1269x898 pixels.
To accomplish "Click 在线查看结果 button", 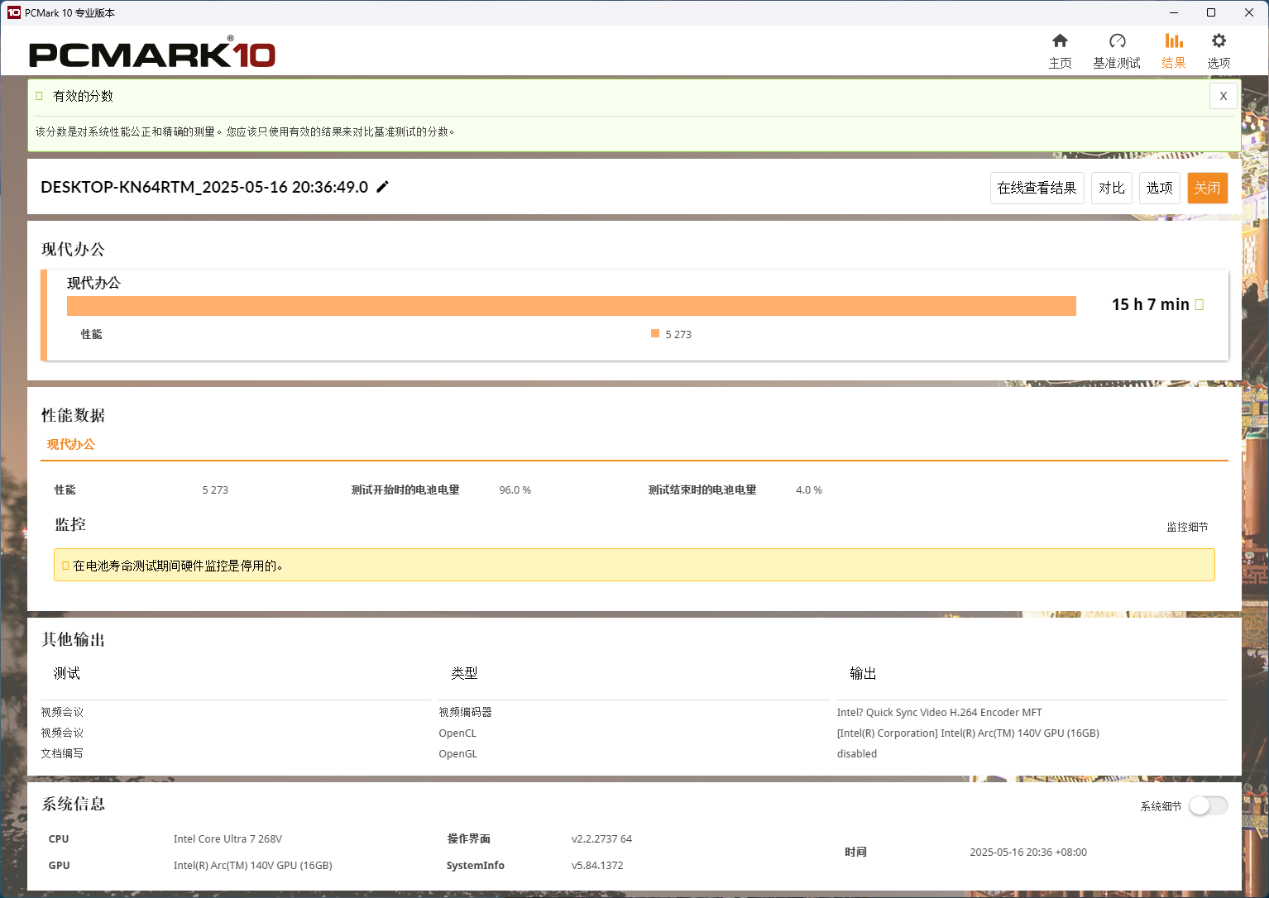I will click(x=1037, y=188).
